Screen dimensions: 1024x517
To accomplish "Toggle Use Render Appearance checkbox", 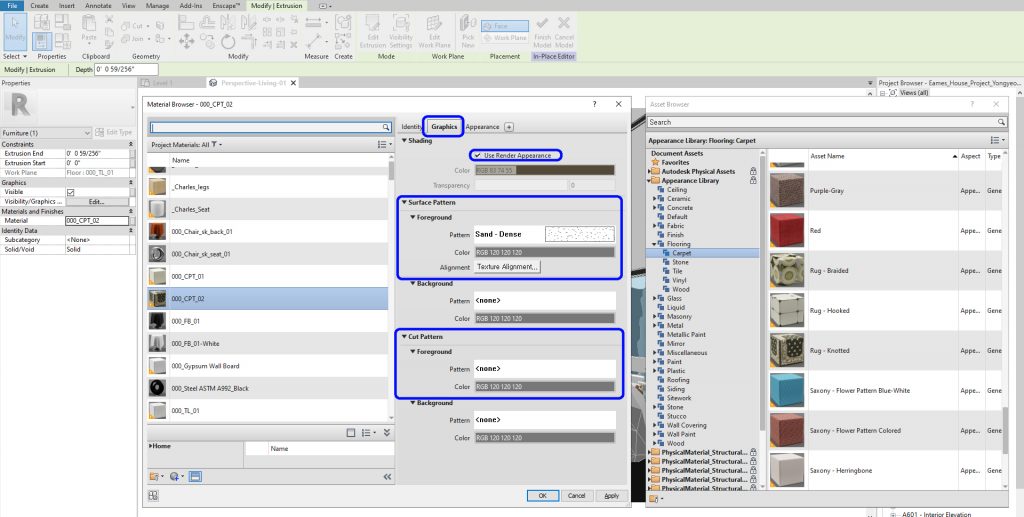I will (x=478, y=155).
